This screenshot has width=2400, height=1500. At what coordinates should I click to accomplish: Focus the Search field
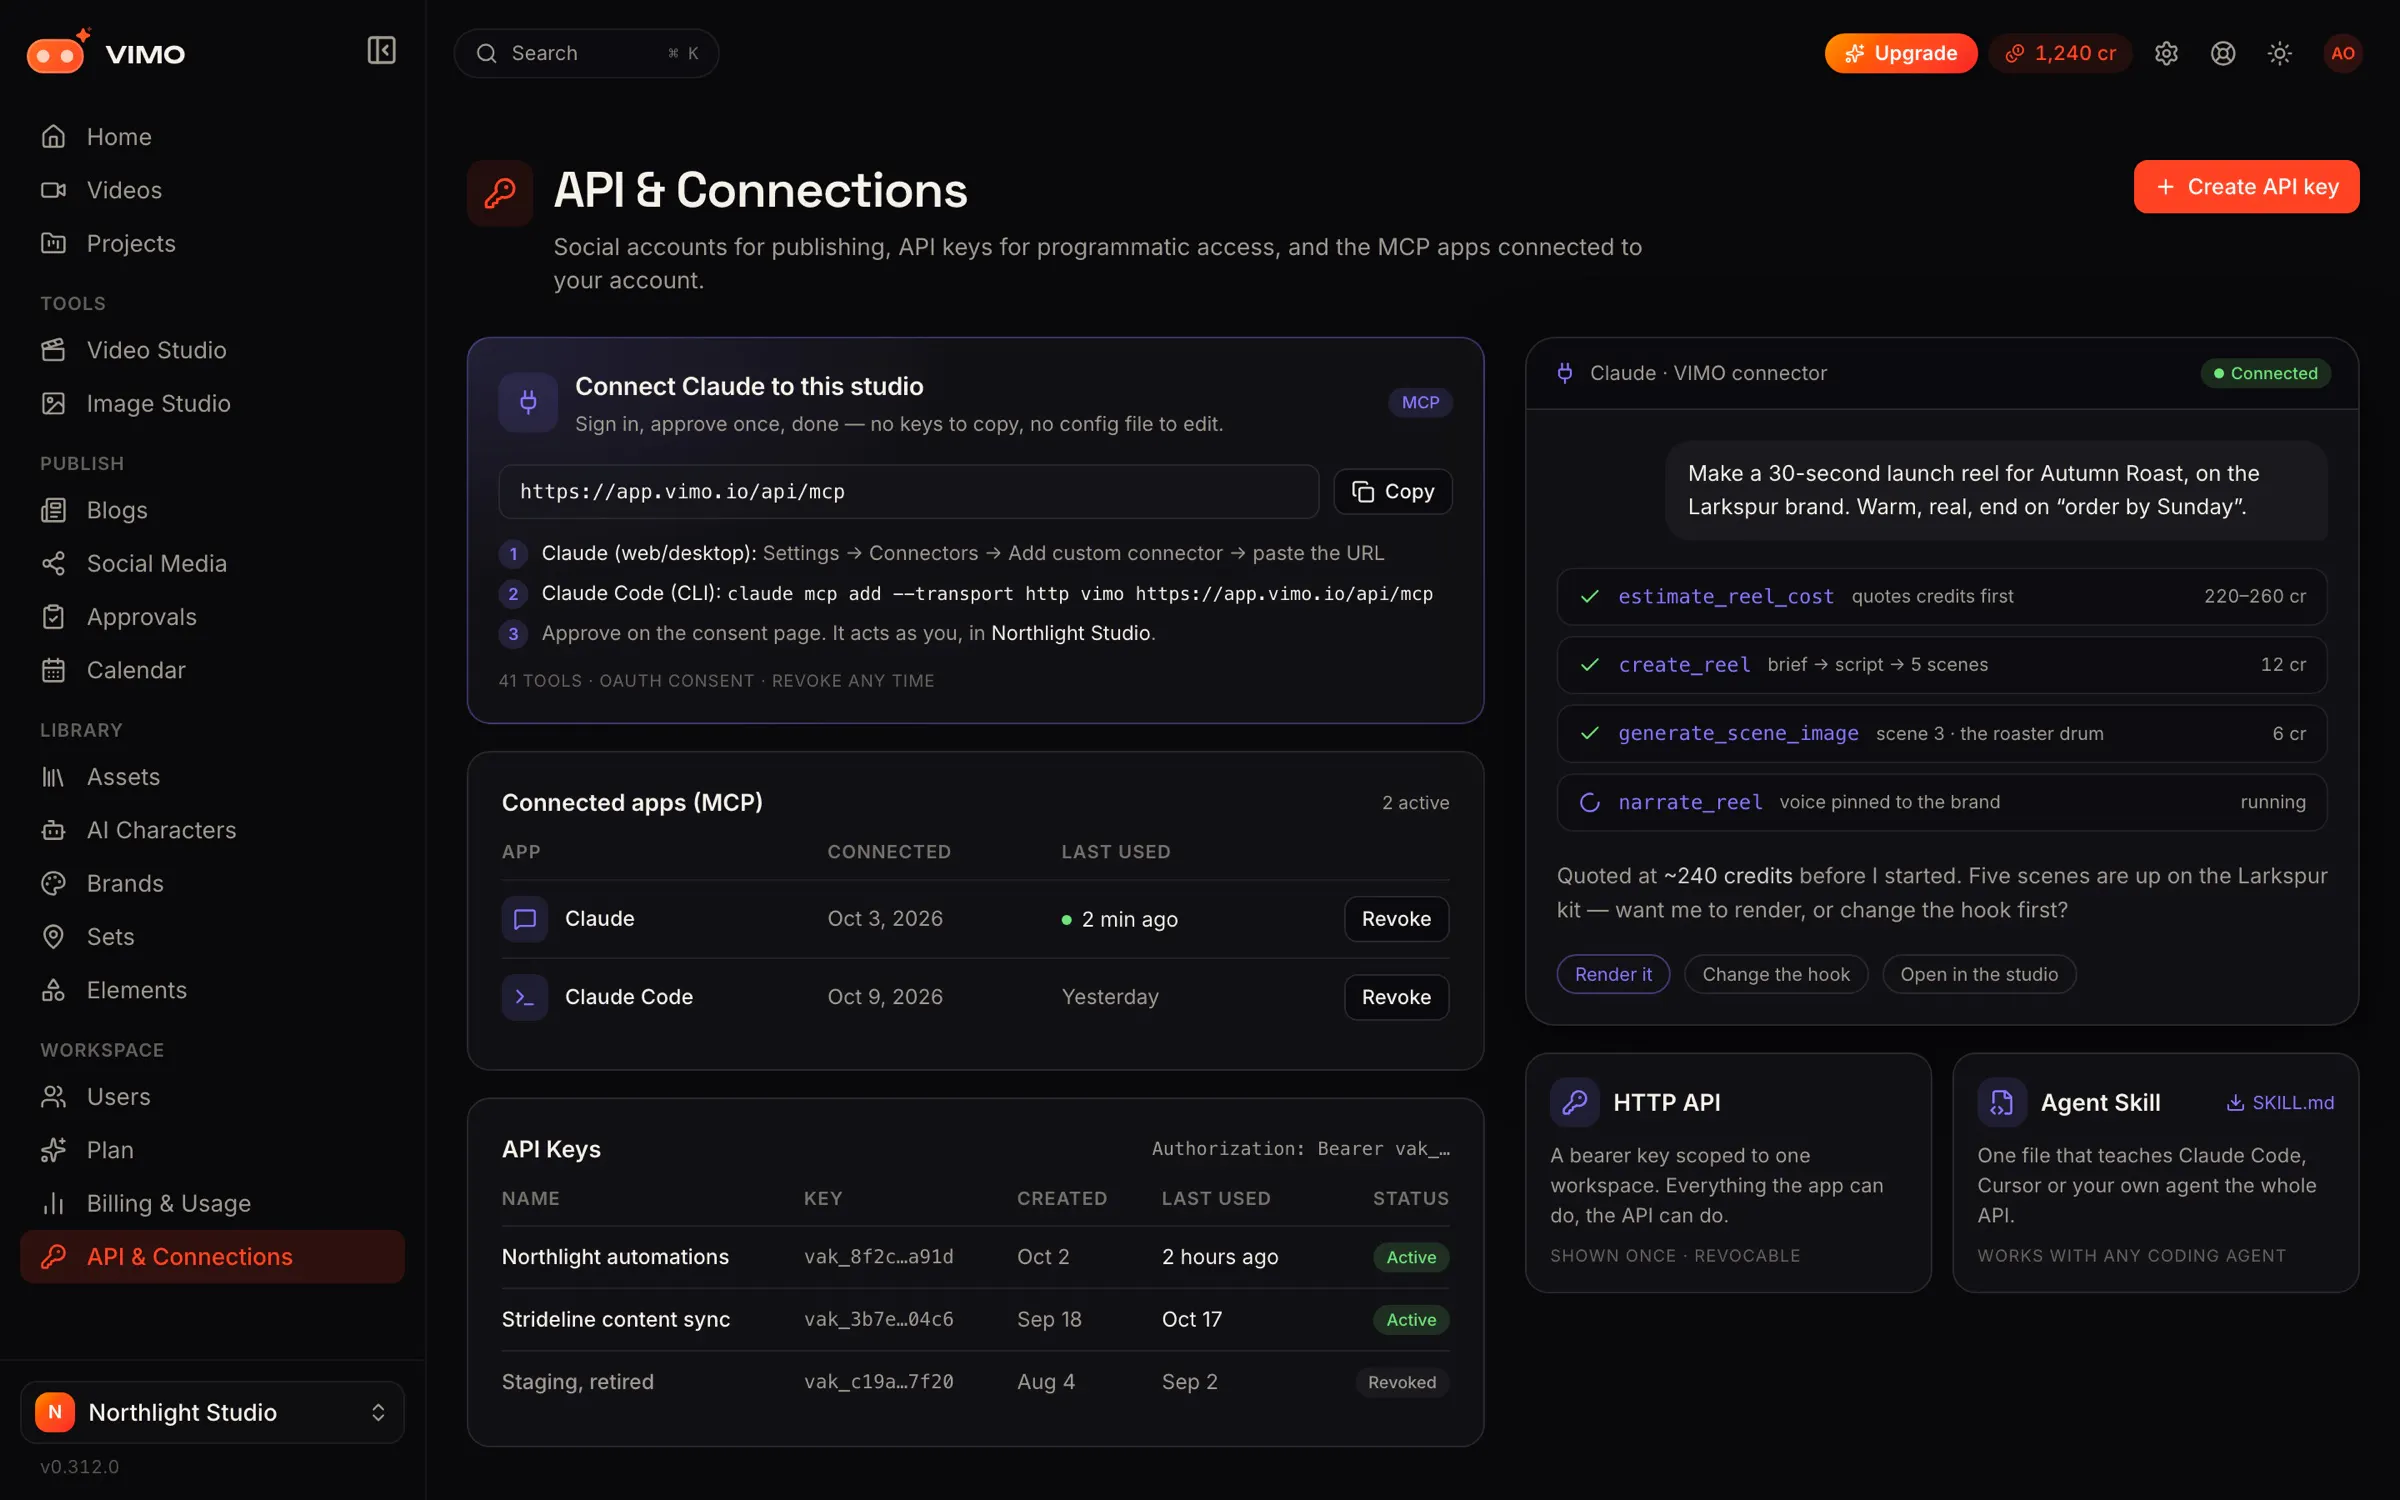pyautogui.click(x=586, y=53)
